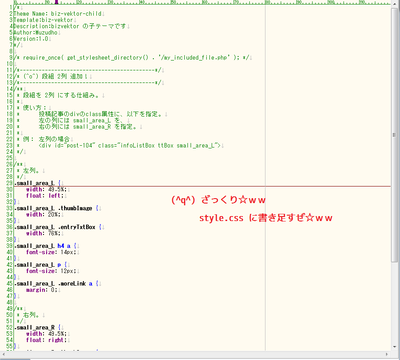
Task: Select line number 29 in the gutter
Action: pos(10,183)
